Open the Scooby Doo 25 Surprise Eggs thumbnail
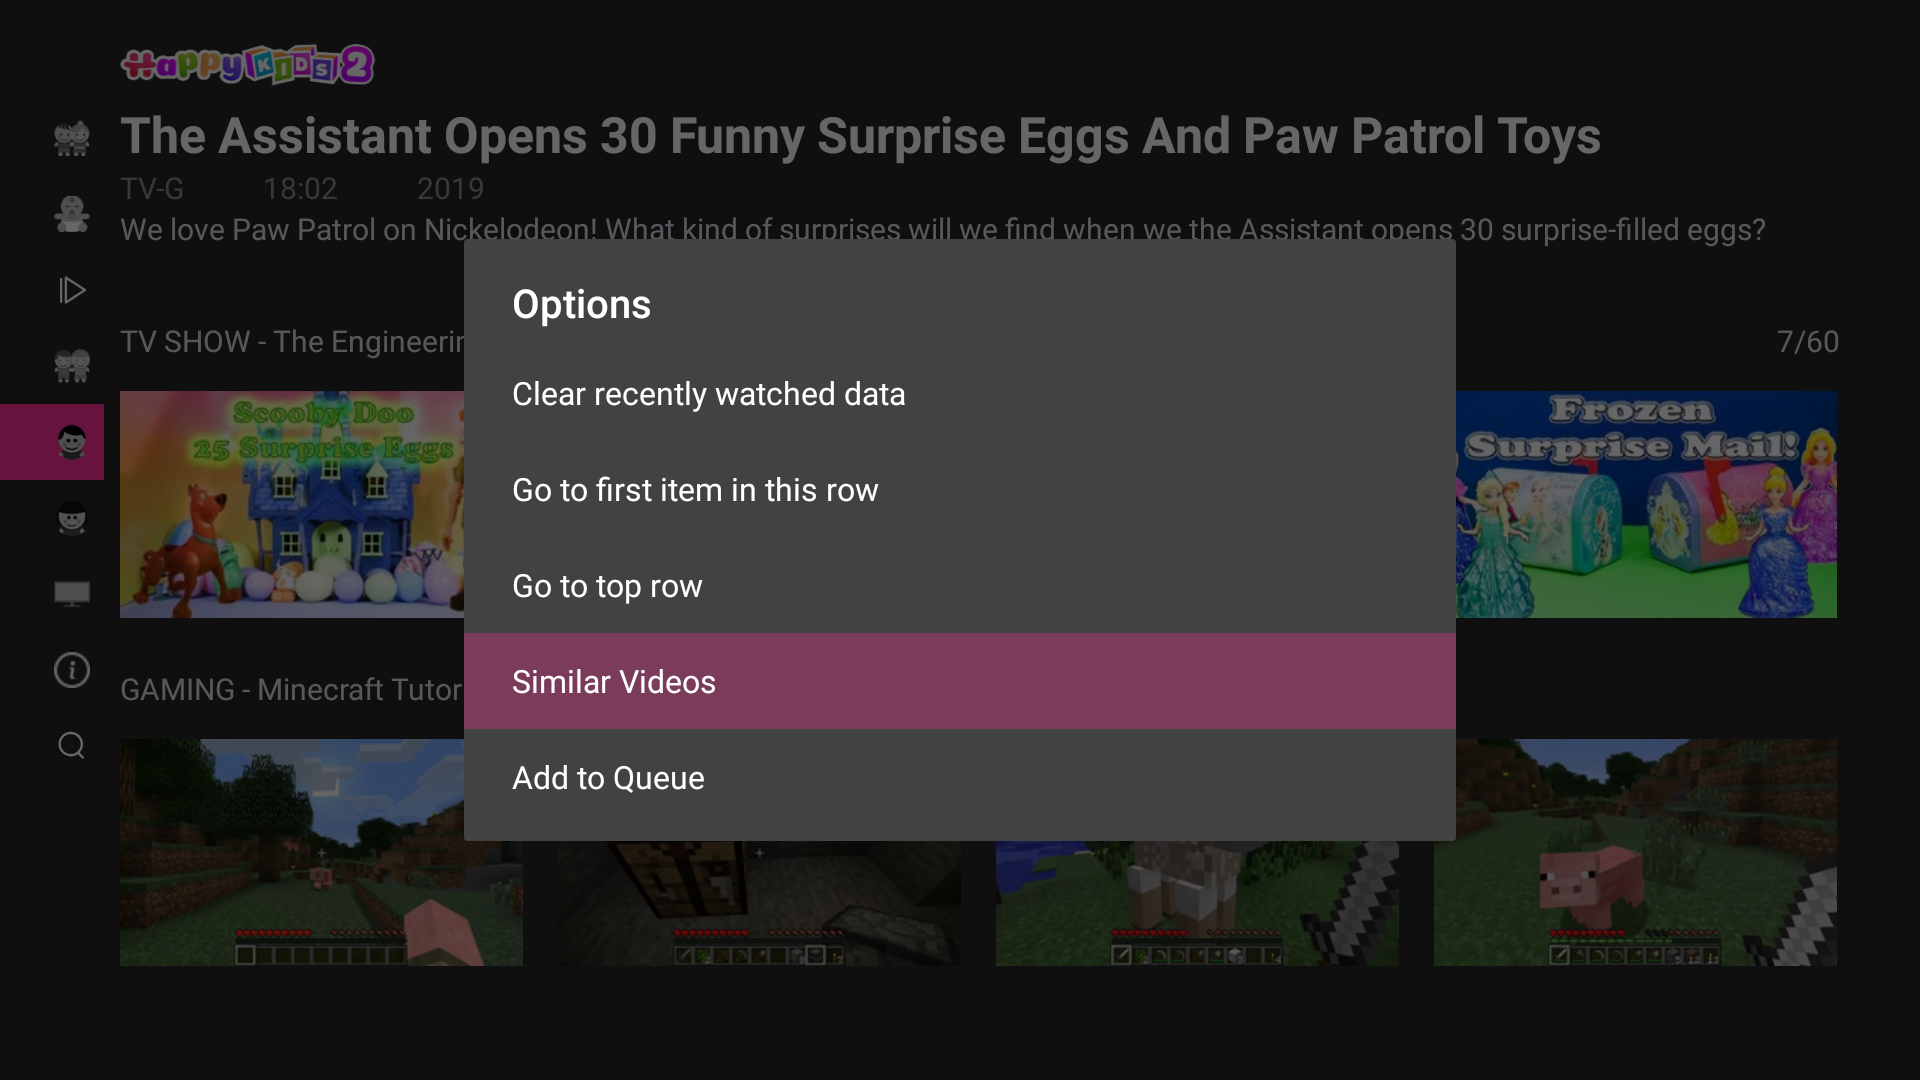The width and height of the screenshot is (1920, 1080). [291, 504]
